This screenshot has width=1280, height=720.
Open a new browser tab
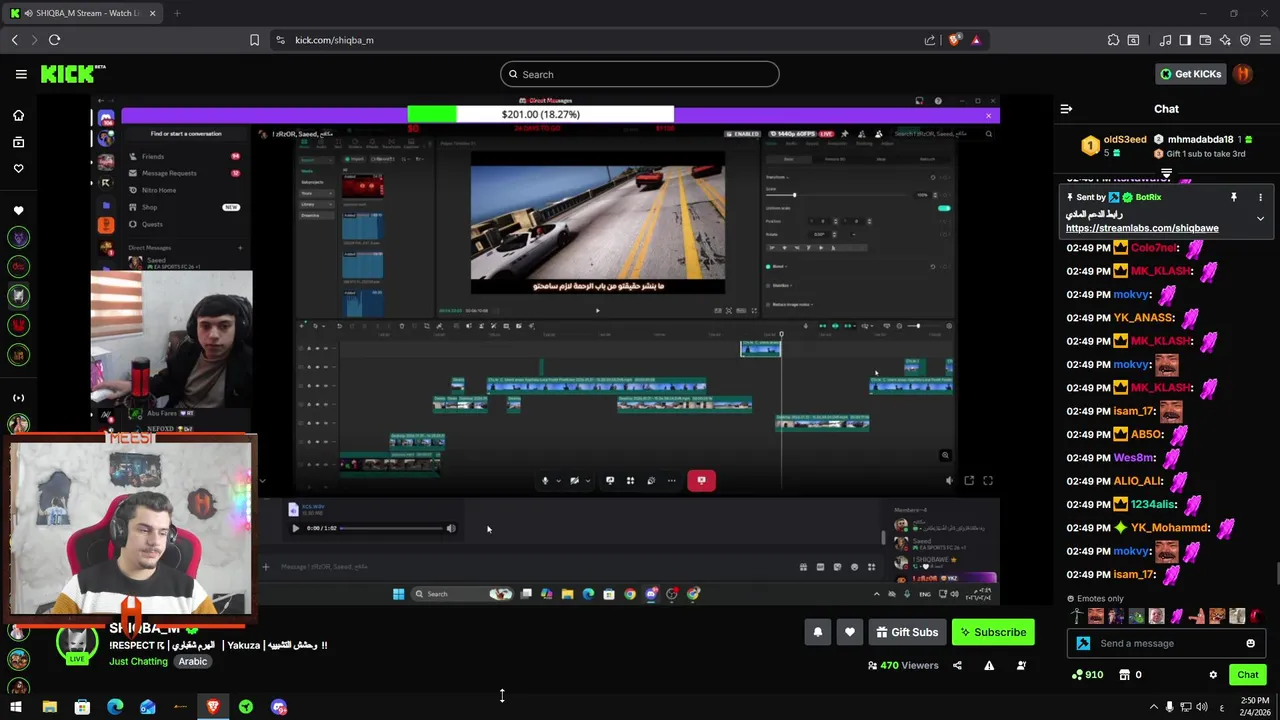pyautogui.click(x=177, y=13)
